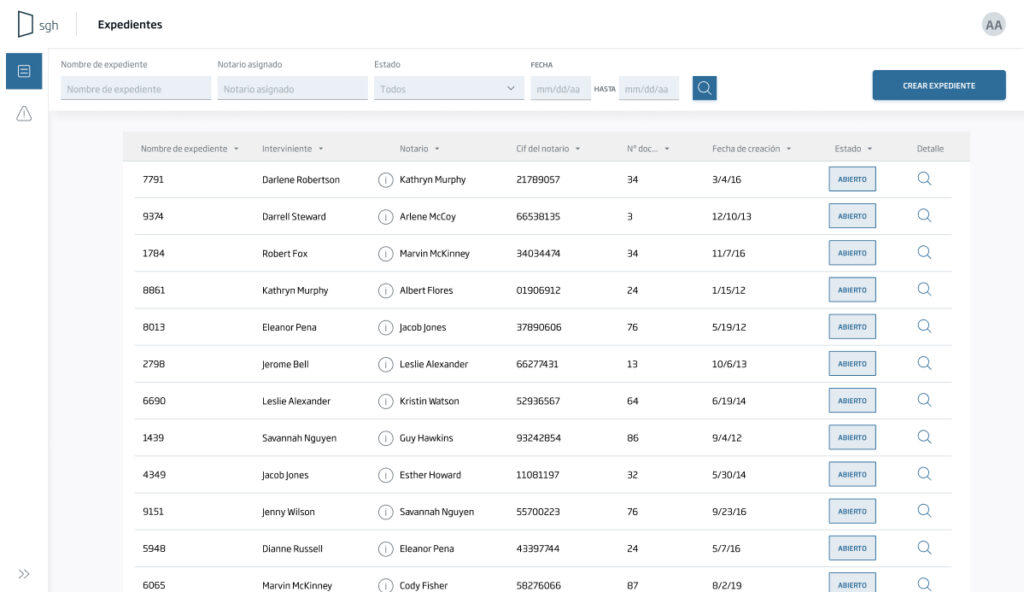Click the sgh logo
This screenshot has height=592, width=1024.
(38, 24)
